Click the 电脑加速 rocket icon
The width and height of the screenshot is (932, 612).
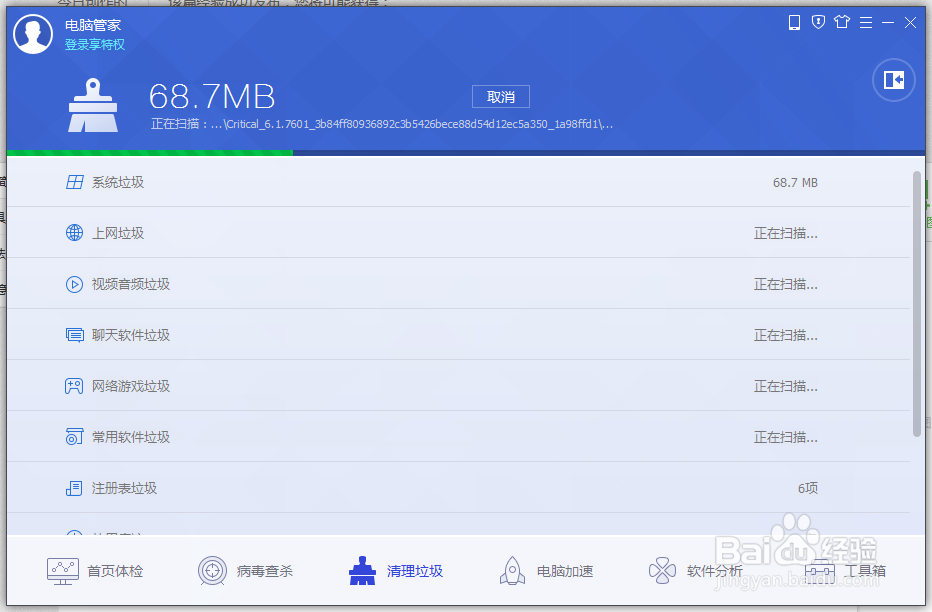pyautogui.click(x=512, y=571)
